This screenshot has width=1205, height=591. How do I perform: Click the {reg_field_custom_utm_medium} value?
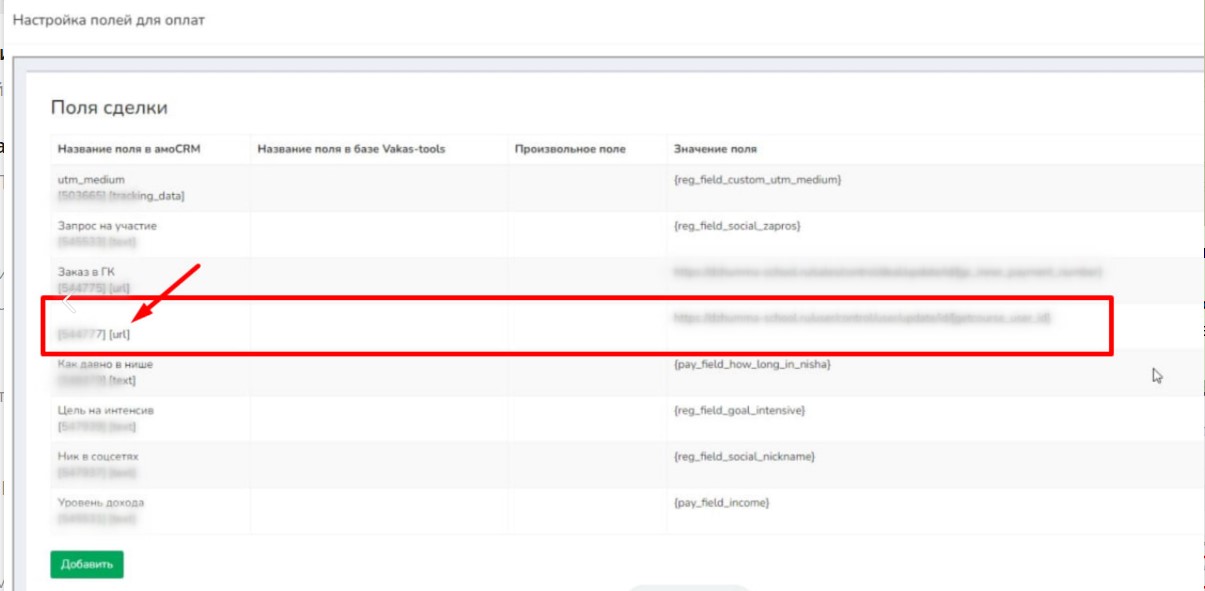tap(758, 180)
